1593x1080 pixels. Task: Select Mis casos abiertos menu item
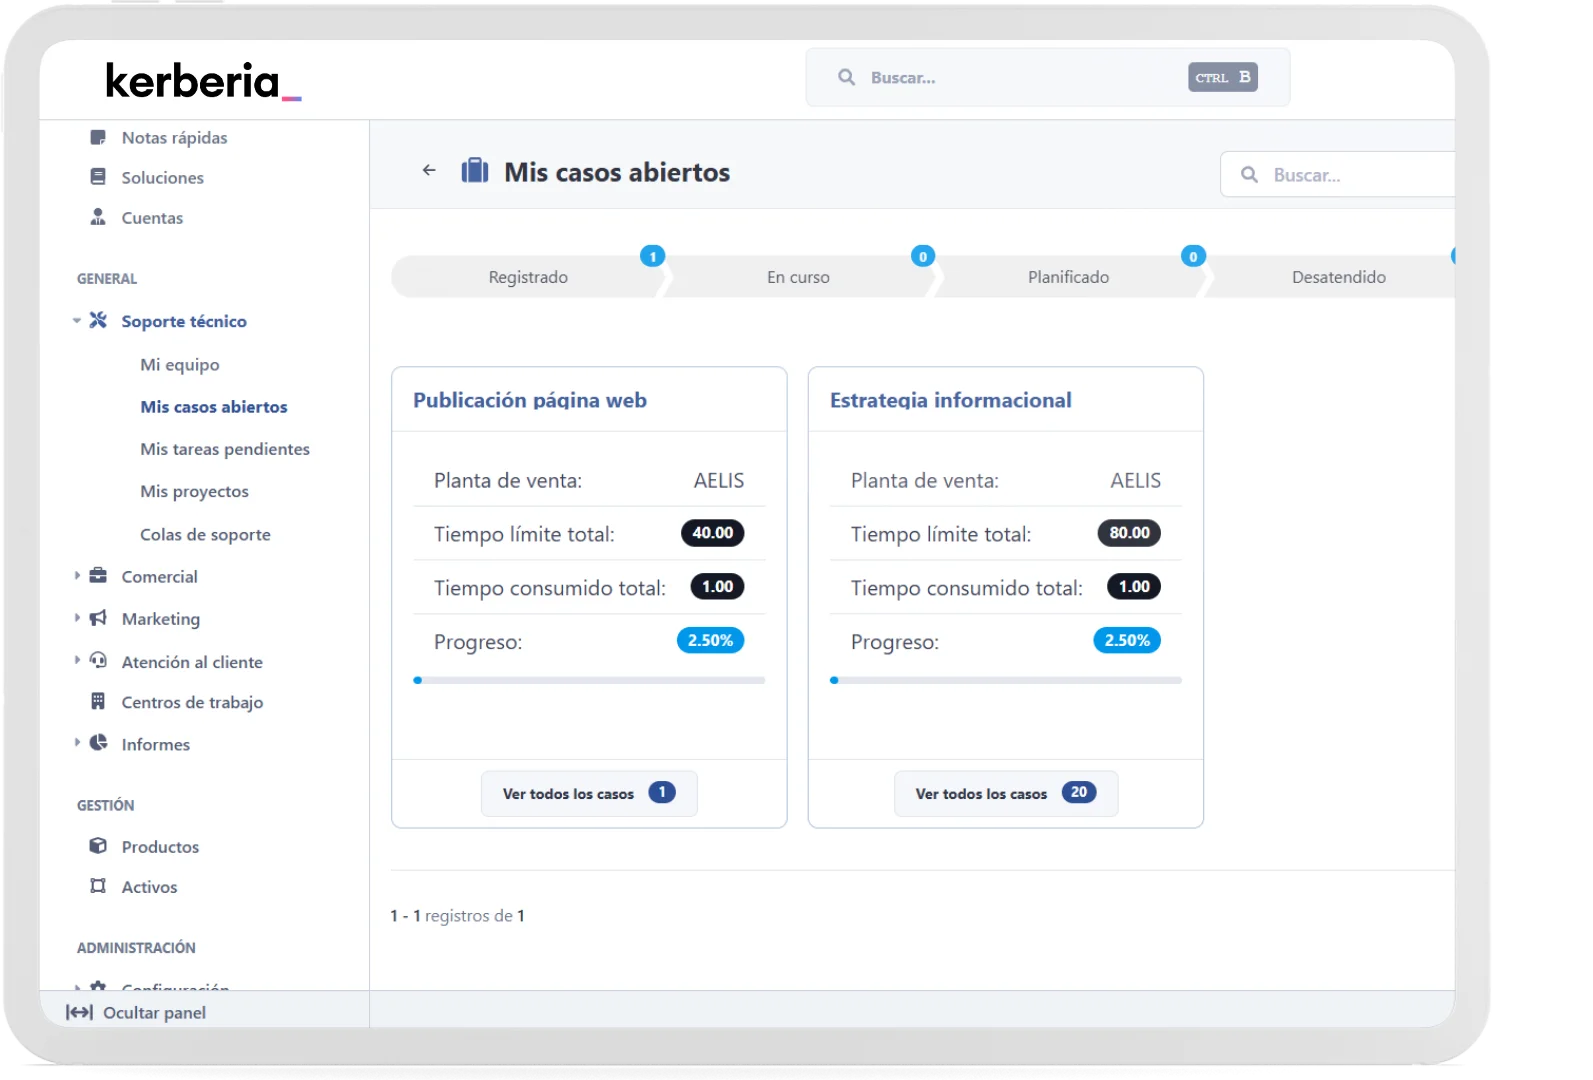coord(214,407)
